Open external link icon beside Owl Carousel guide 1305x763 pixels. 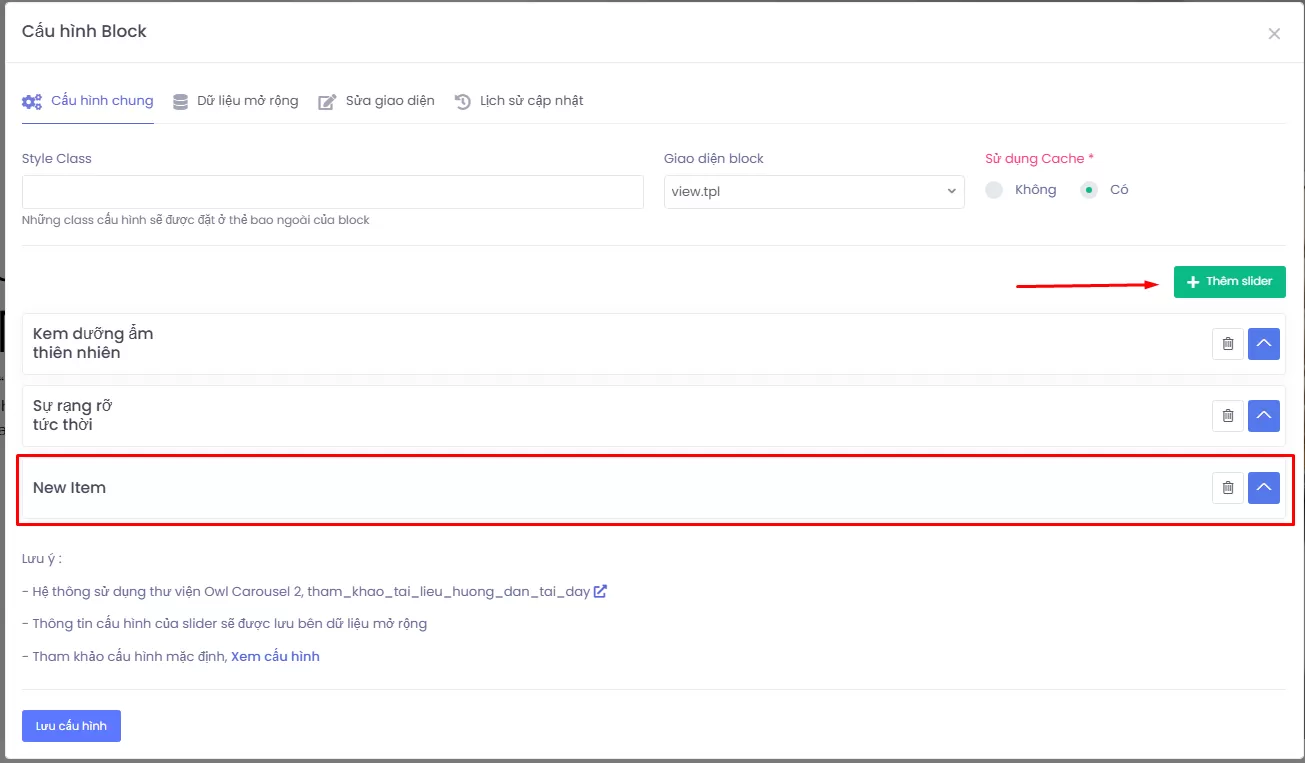click(x=600, y=591)
